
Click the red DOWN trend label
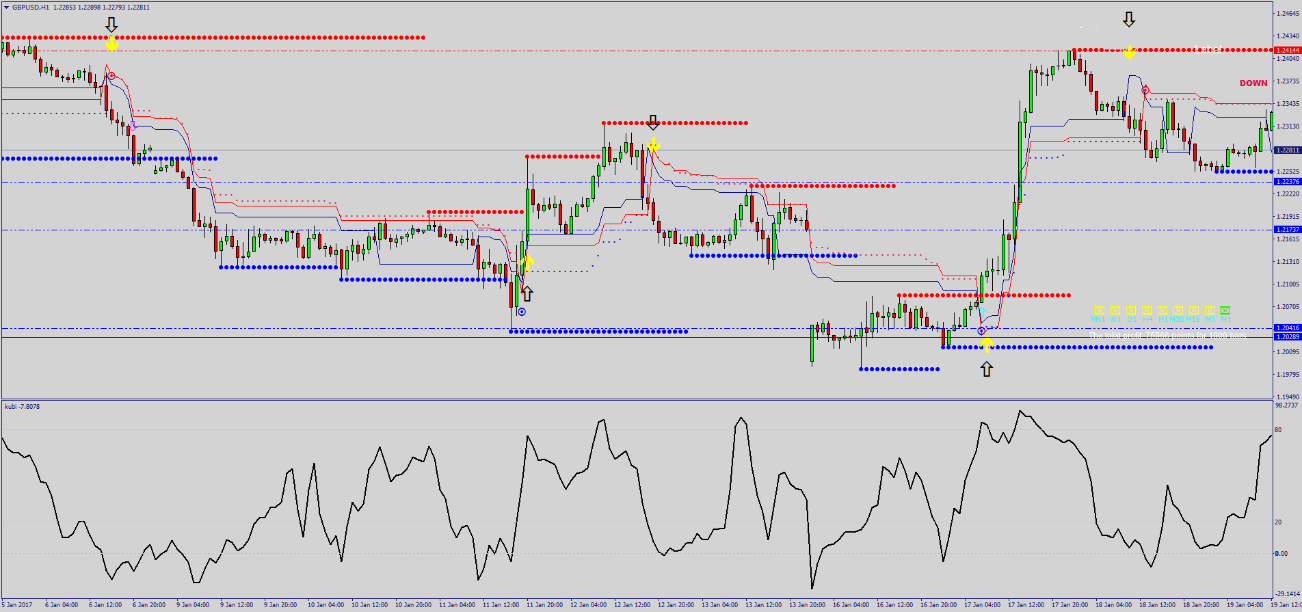click(1253, 84)
